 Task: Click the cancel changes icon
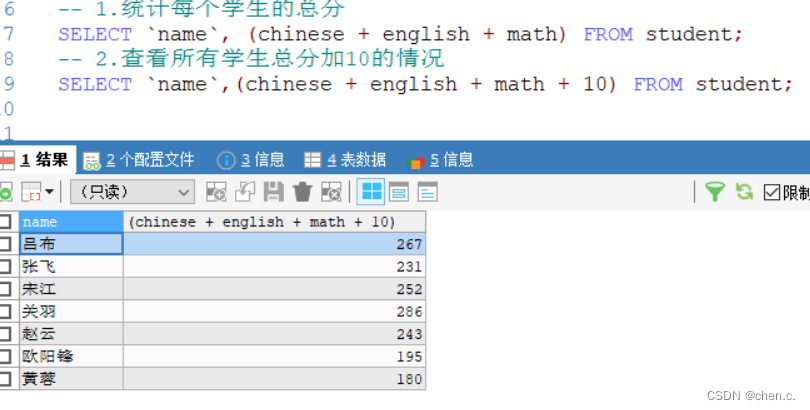point(331,192)
